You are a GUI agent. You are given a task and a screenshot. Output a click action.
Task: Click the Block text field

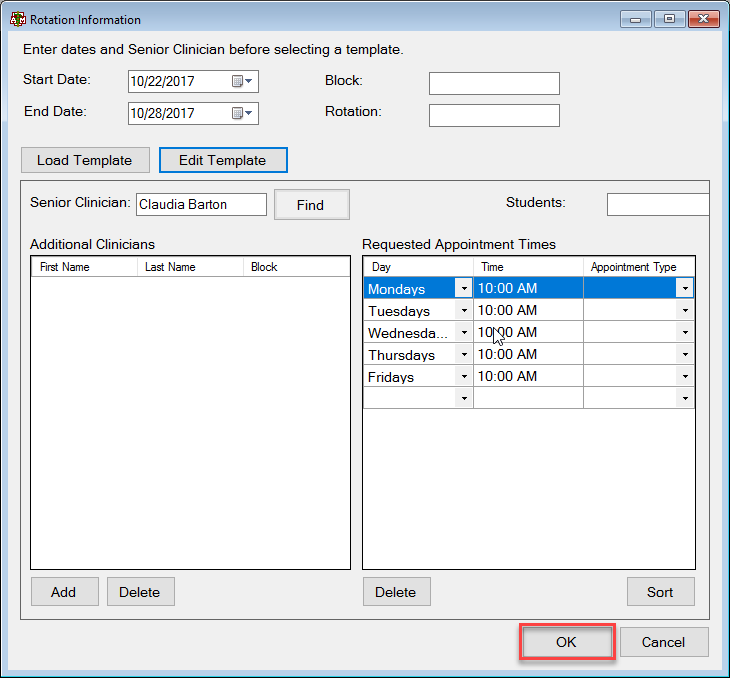494,83
